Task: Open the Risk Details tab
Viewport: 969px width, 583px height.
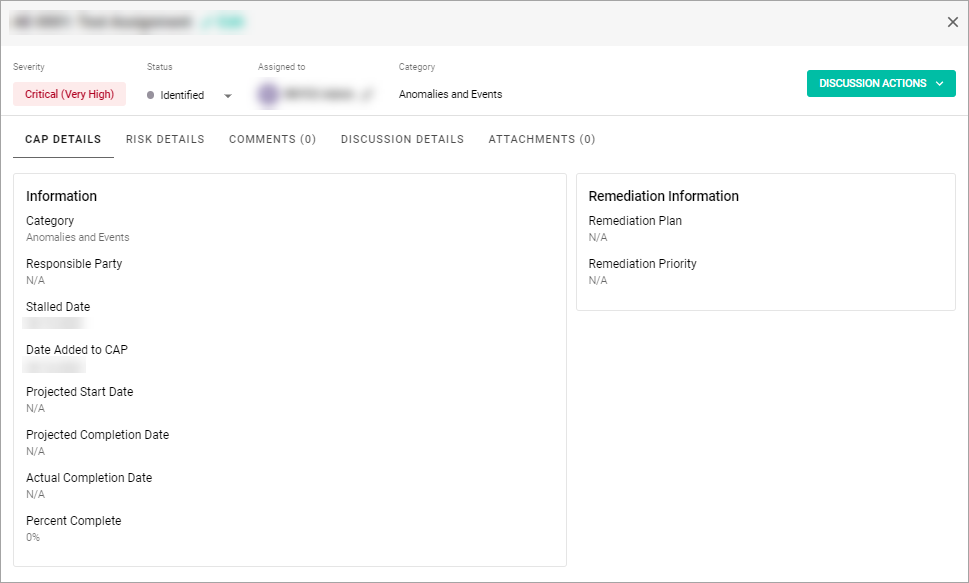Action: click(165, 139)
